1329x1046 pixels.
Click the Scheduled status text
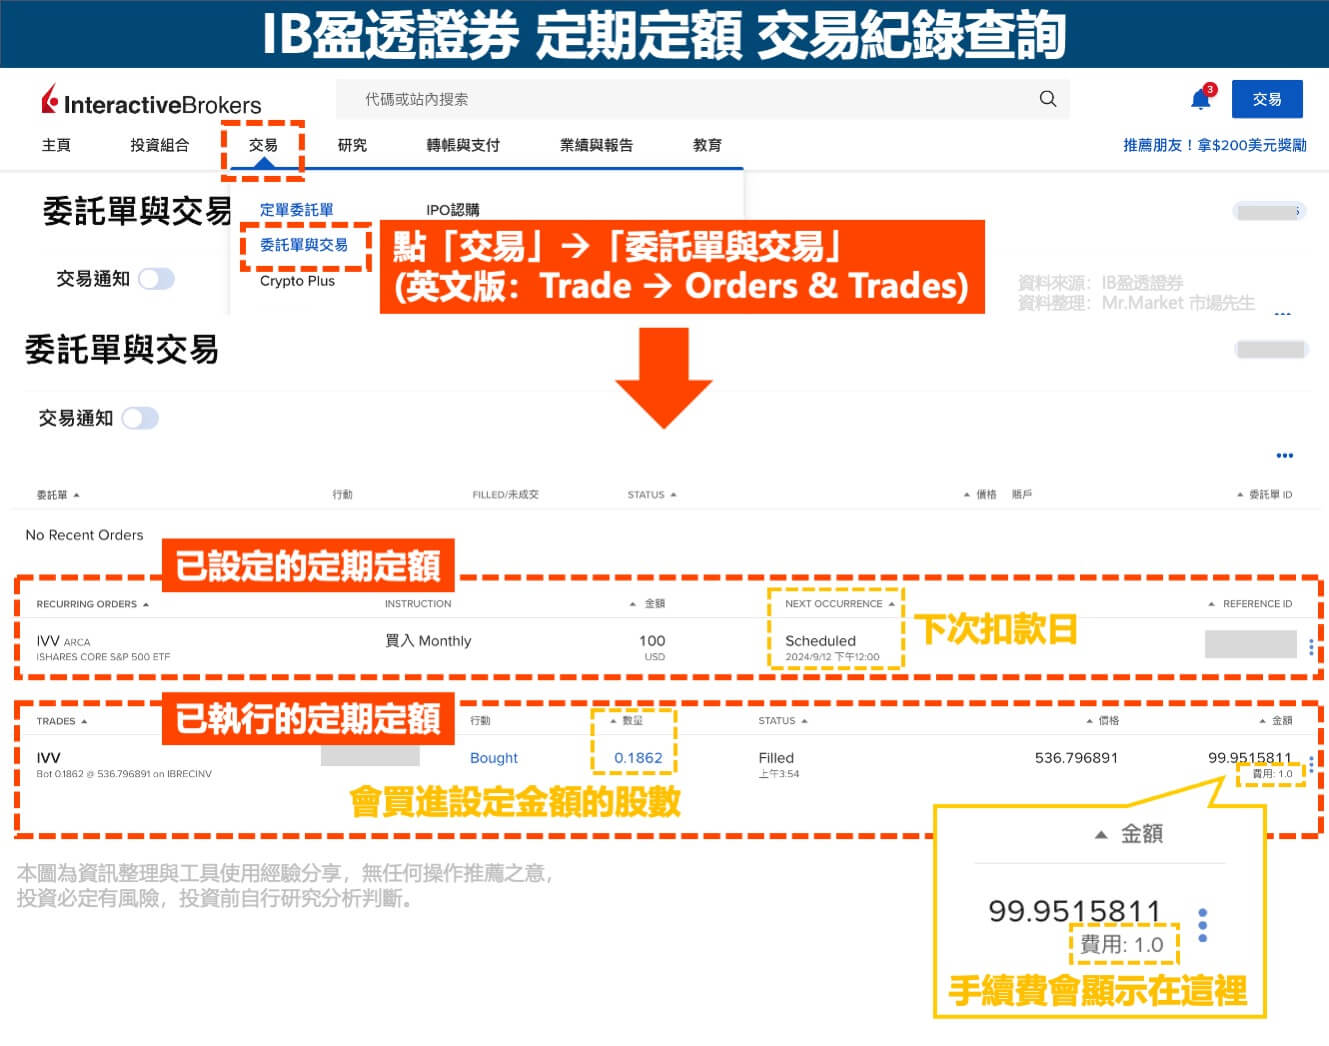820,641
